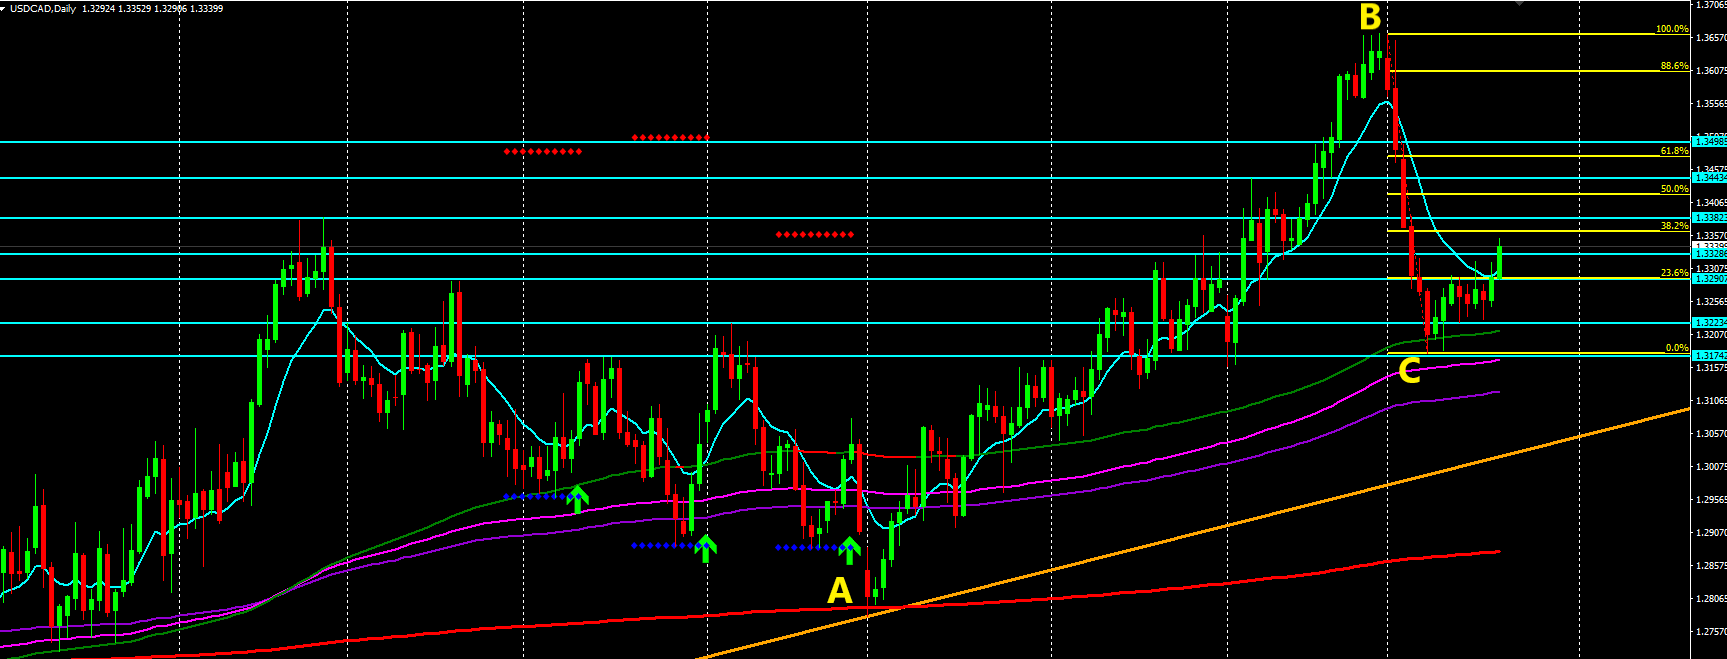Viewport: 1727px width, 659px height.
Task: Click the 38.2% Fibonacci level label
Action: [x=1673, y=226]
